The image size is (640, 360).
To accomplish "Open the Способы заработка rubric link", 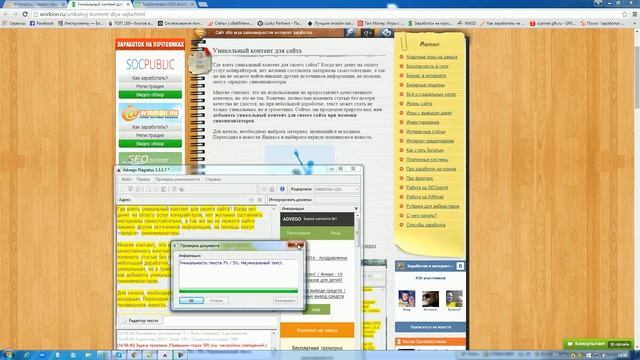I will [426, 225].
